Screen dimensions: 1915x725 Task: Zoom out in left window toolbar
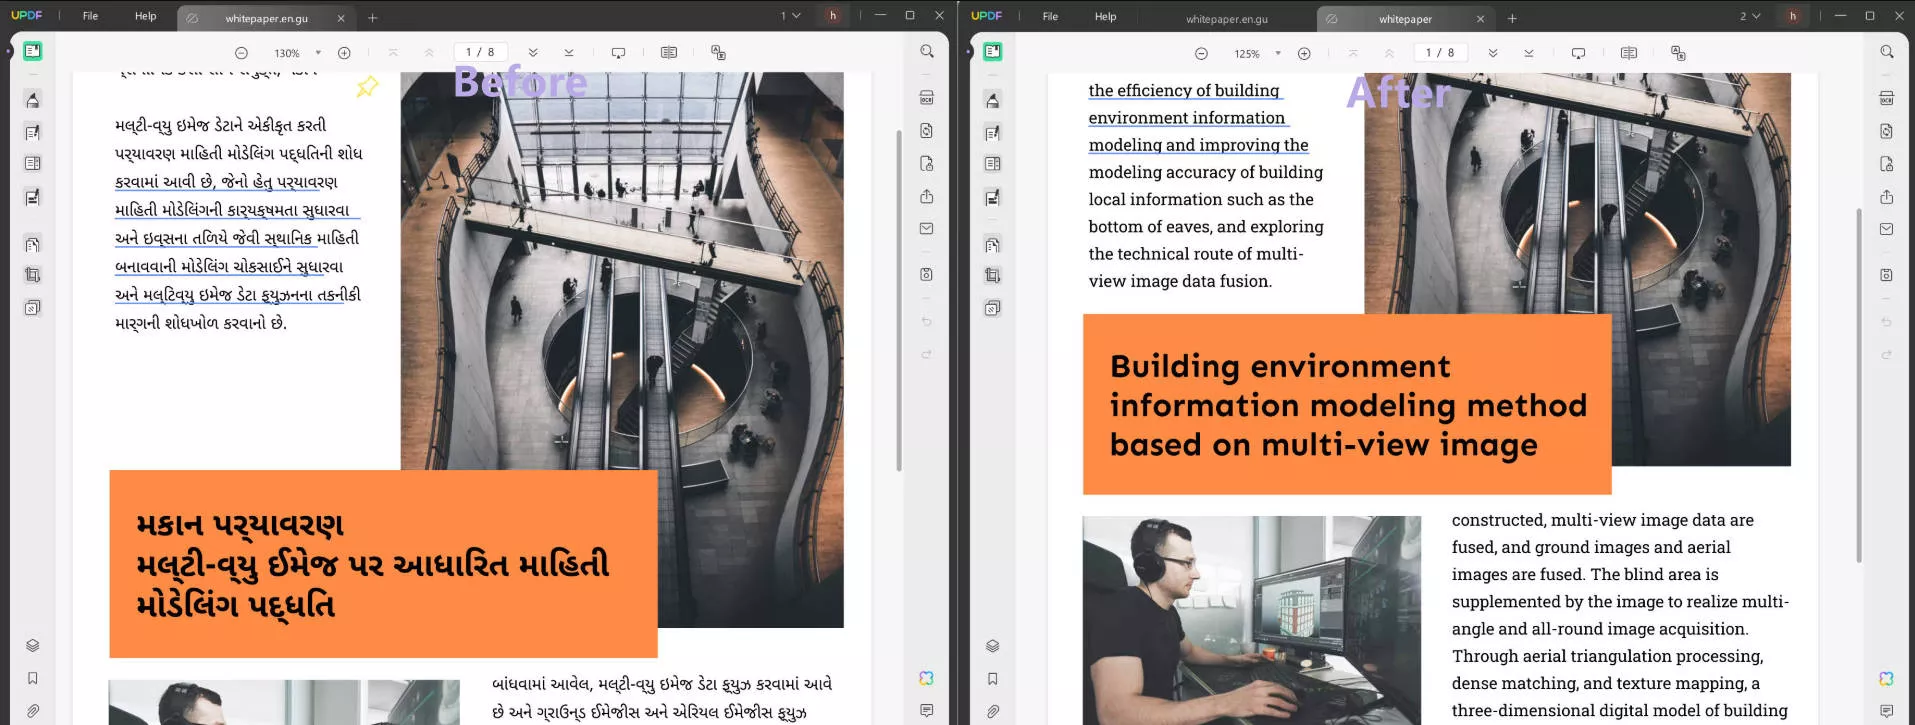(x=241, y=53)
